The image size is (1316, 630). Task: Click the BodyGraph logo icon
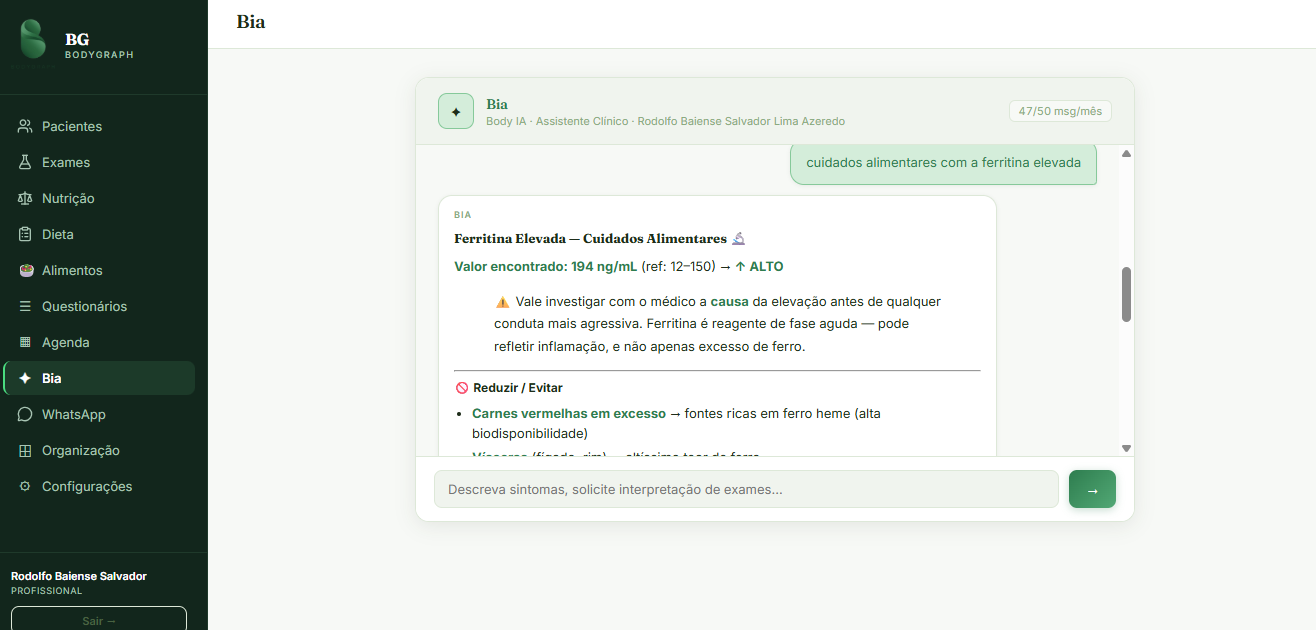(x=33, y=40)
